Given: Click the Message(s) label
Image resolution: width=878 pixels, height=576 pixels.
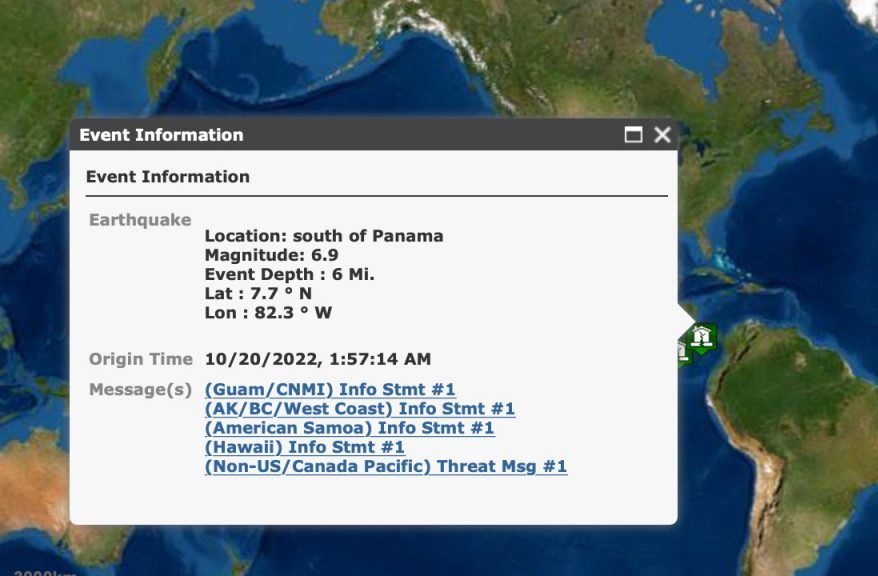Looking at the screenshot, I should click(140, 389).
